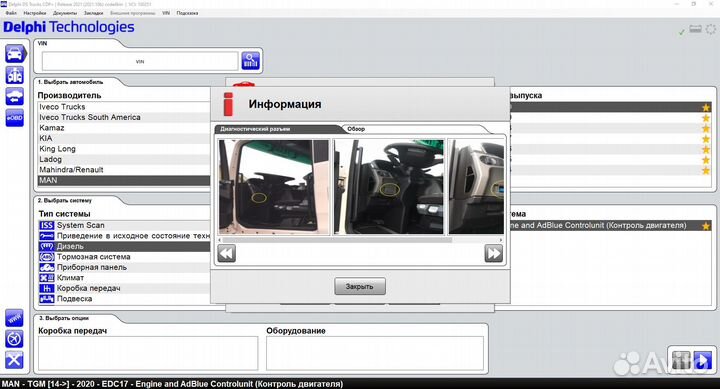Viewport: 720px width, 389px height.
Task: Click the ISS icon beside System Scan
Action: coord(47,225)
